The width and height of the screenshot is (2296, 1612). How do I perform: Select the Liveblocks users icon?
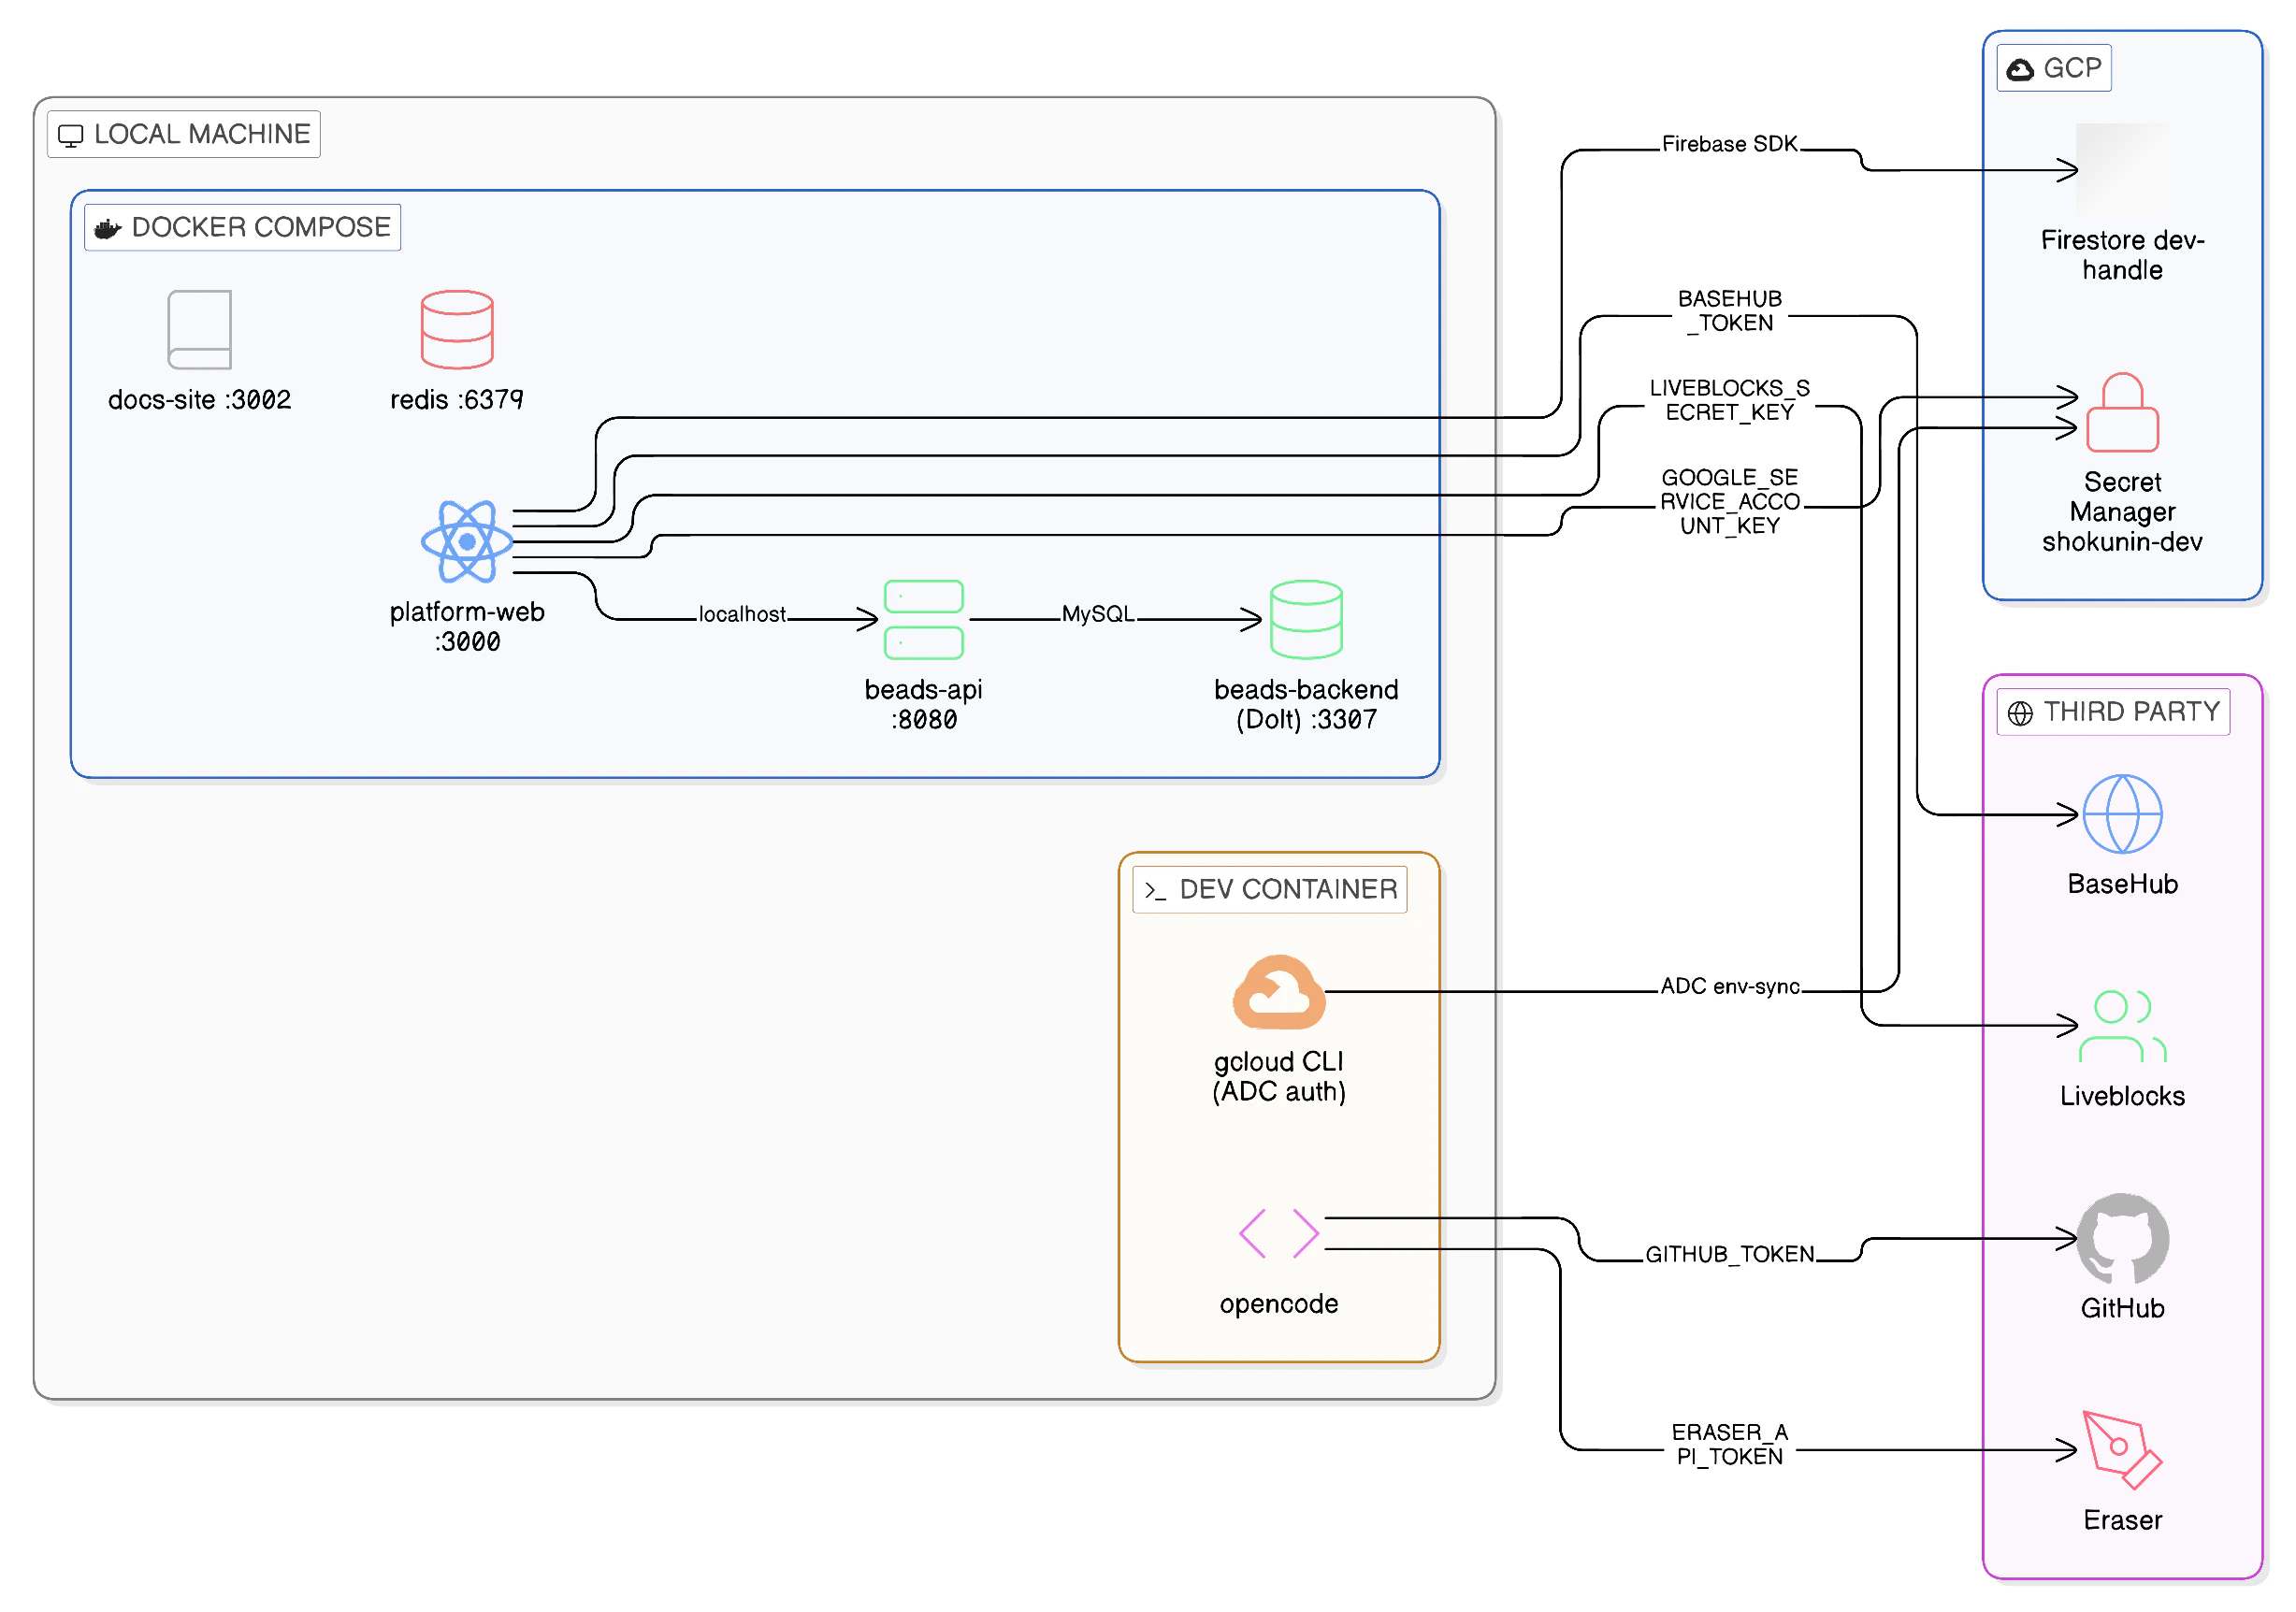coord(2122,1027)
